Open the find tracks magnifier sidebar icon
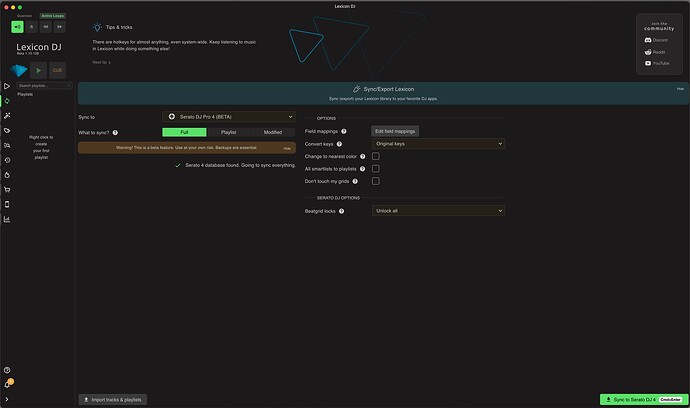This screenshot has height=408, width=690. coord(7,145)
